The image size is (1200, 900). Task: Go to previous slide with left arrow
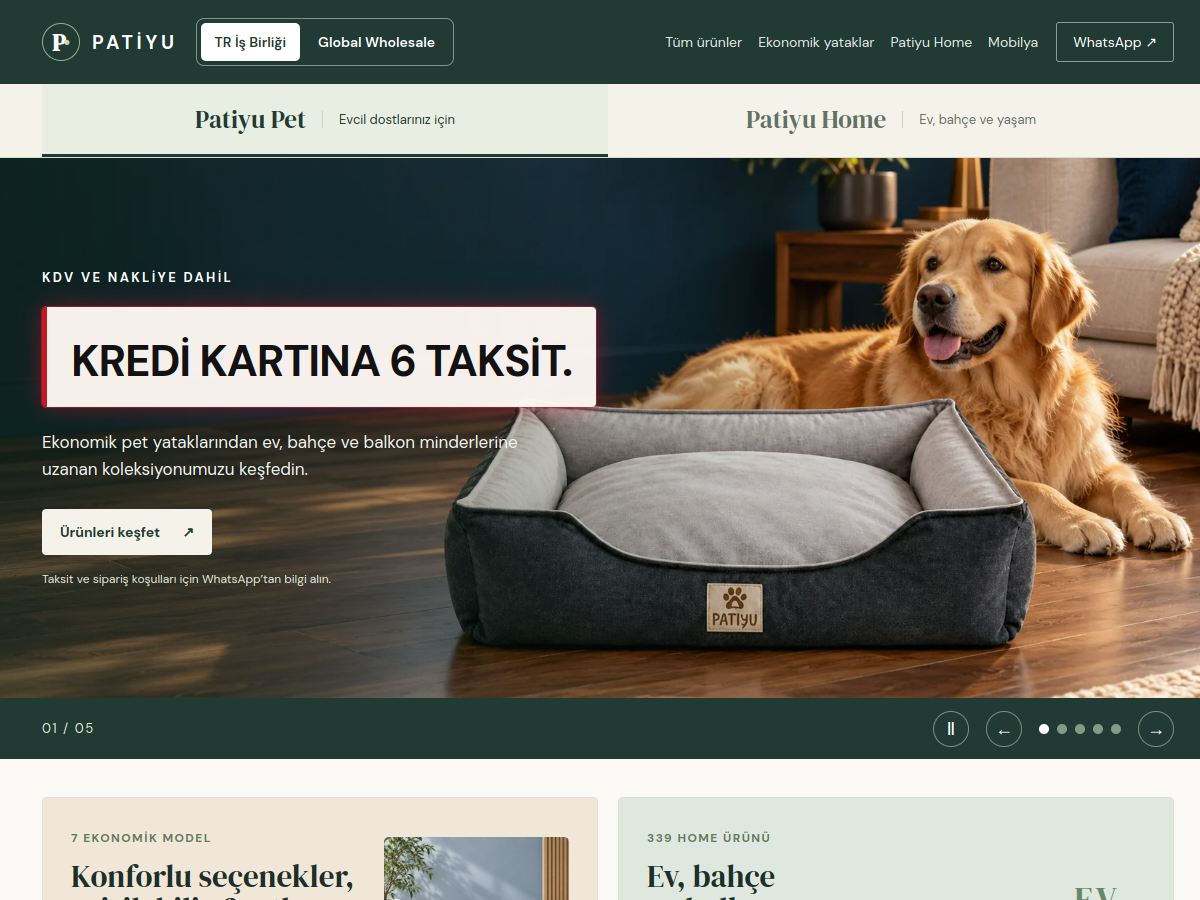[x=1004, y=729]
